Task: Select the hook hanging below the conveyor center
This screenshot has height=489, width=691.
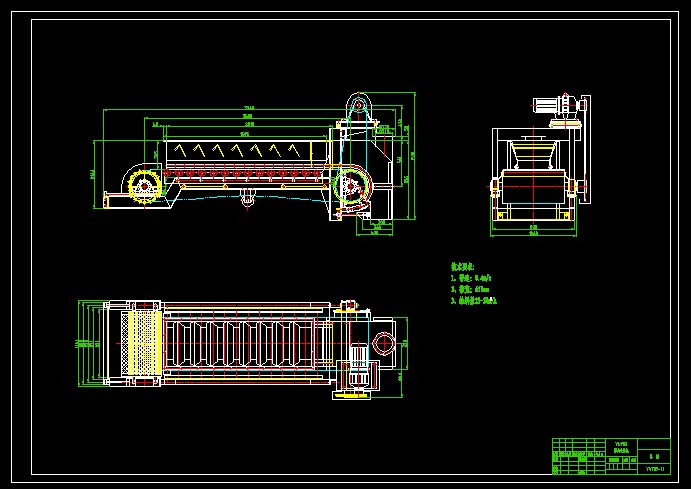Action: (x=246, y=198)
